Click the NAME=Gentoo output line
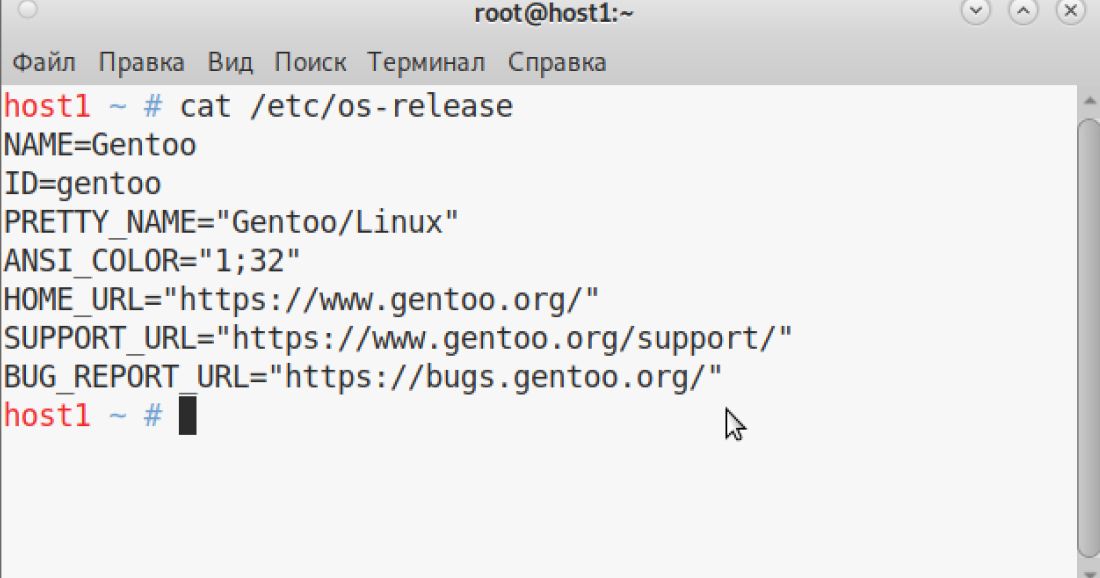The image size is (1100, 578). (100, 145)
